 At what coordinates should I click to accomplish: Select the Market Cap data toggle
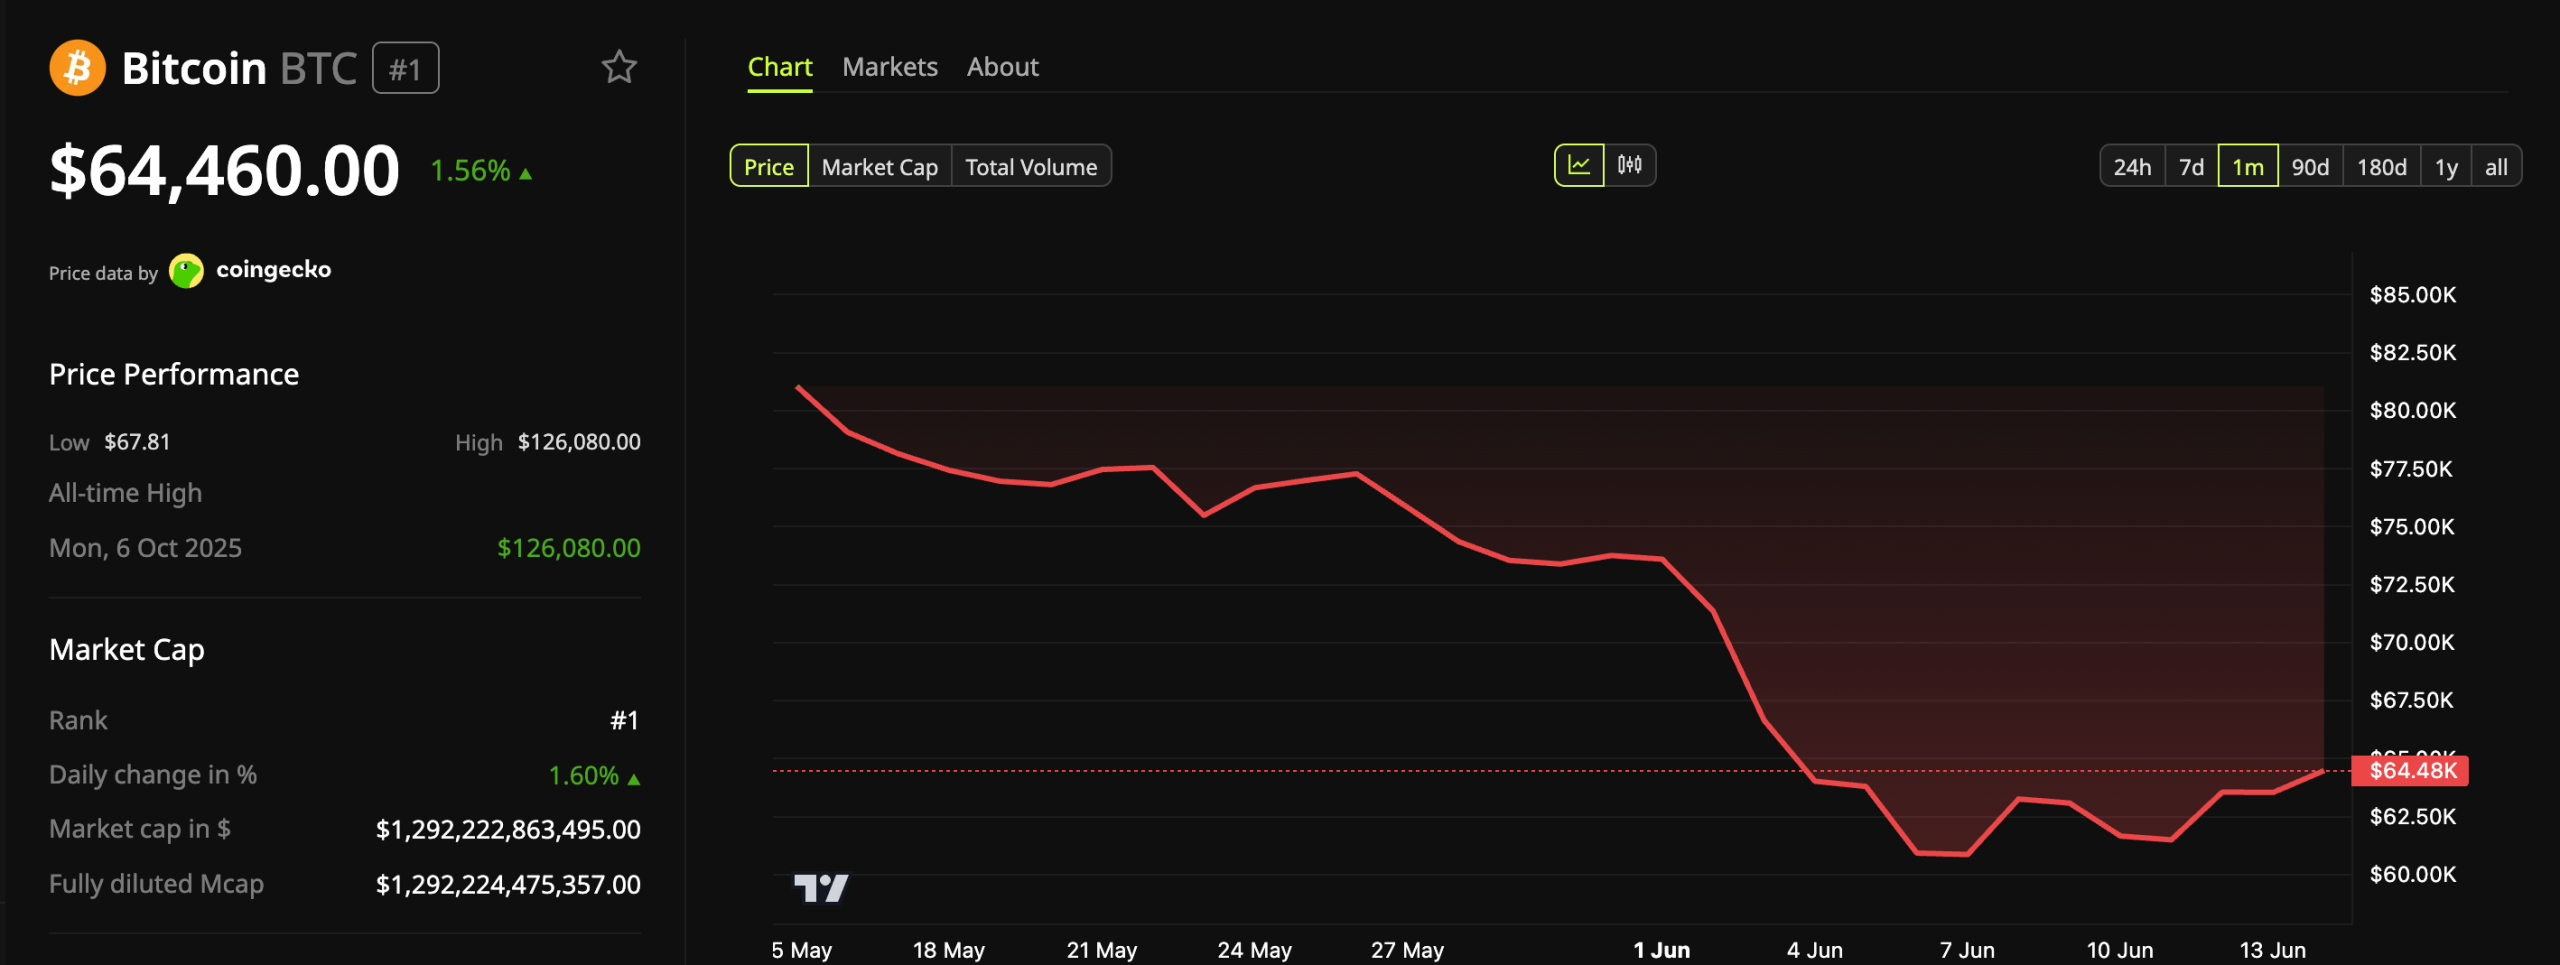(880, 166)
